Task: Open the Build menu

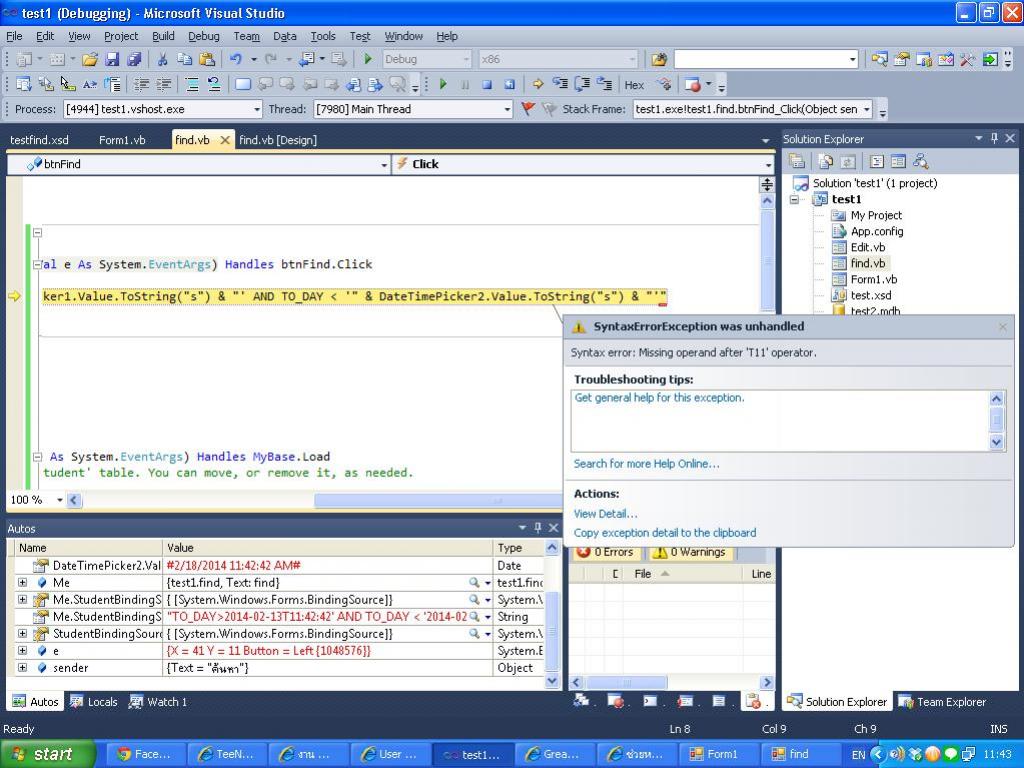Action: click(x=163, y=37)
